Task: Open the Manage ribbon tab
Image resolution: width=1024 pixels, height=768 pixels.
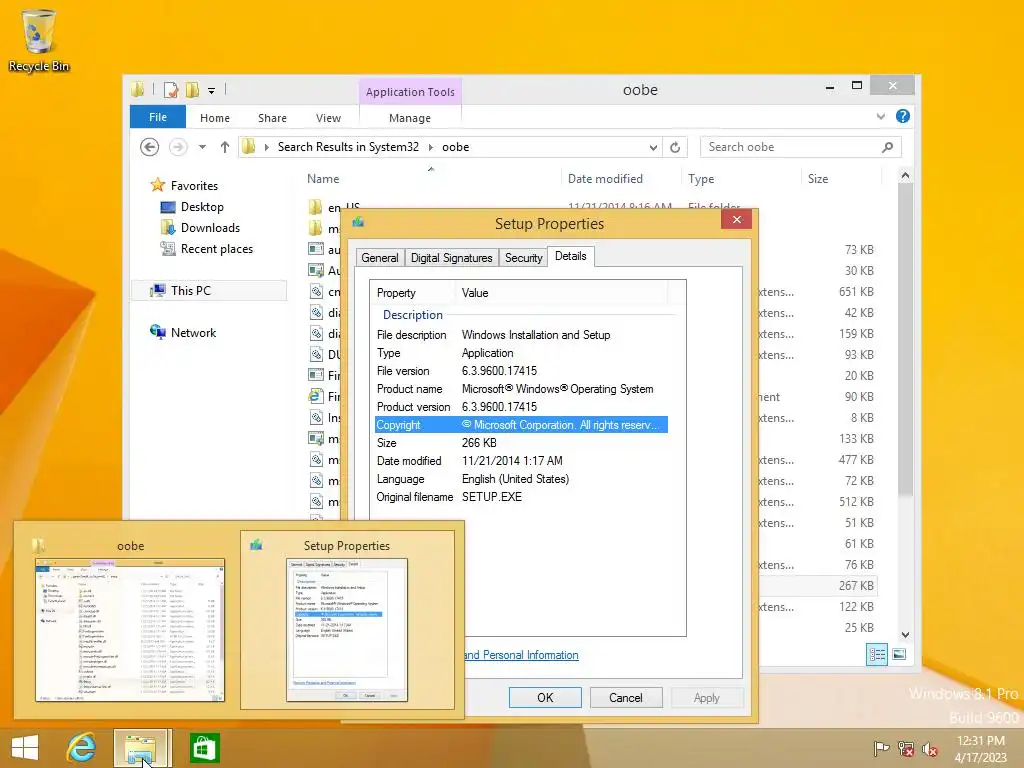Action: click(x=409, y=118)
